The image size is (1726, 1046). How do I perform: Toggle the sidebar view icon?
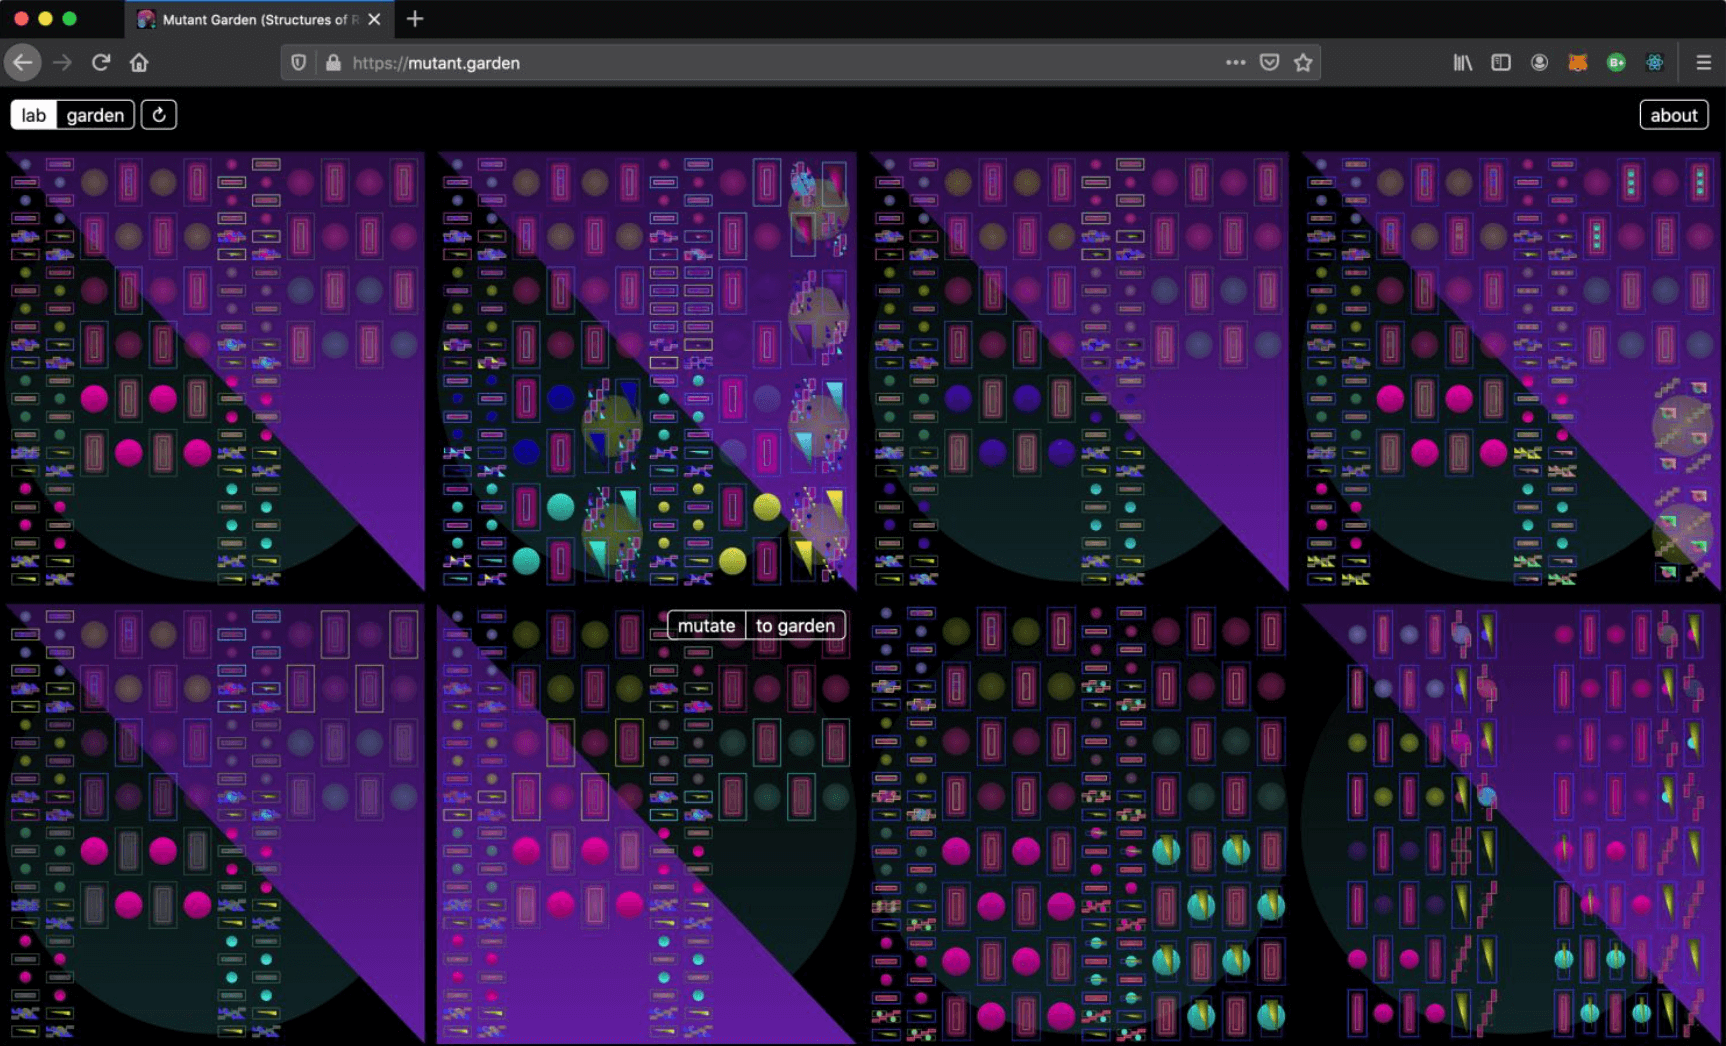pos(1501,63)
